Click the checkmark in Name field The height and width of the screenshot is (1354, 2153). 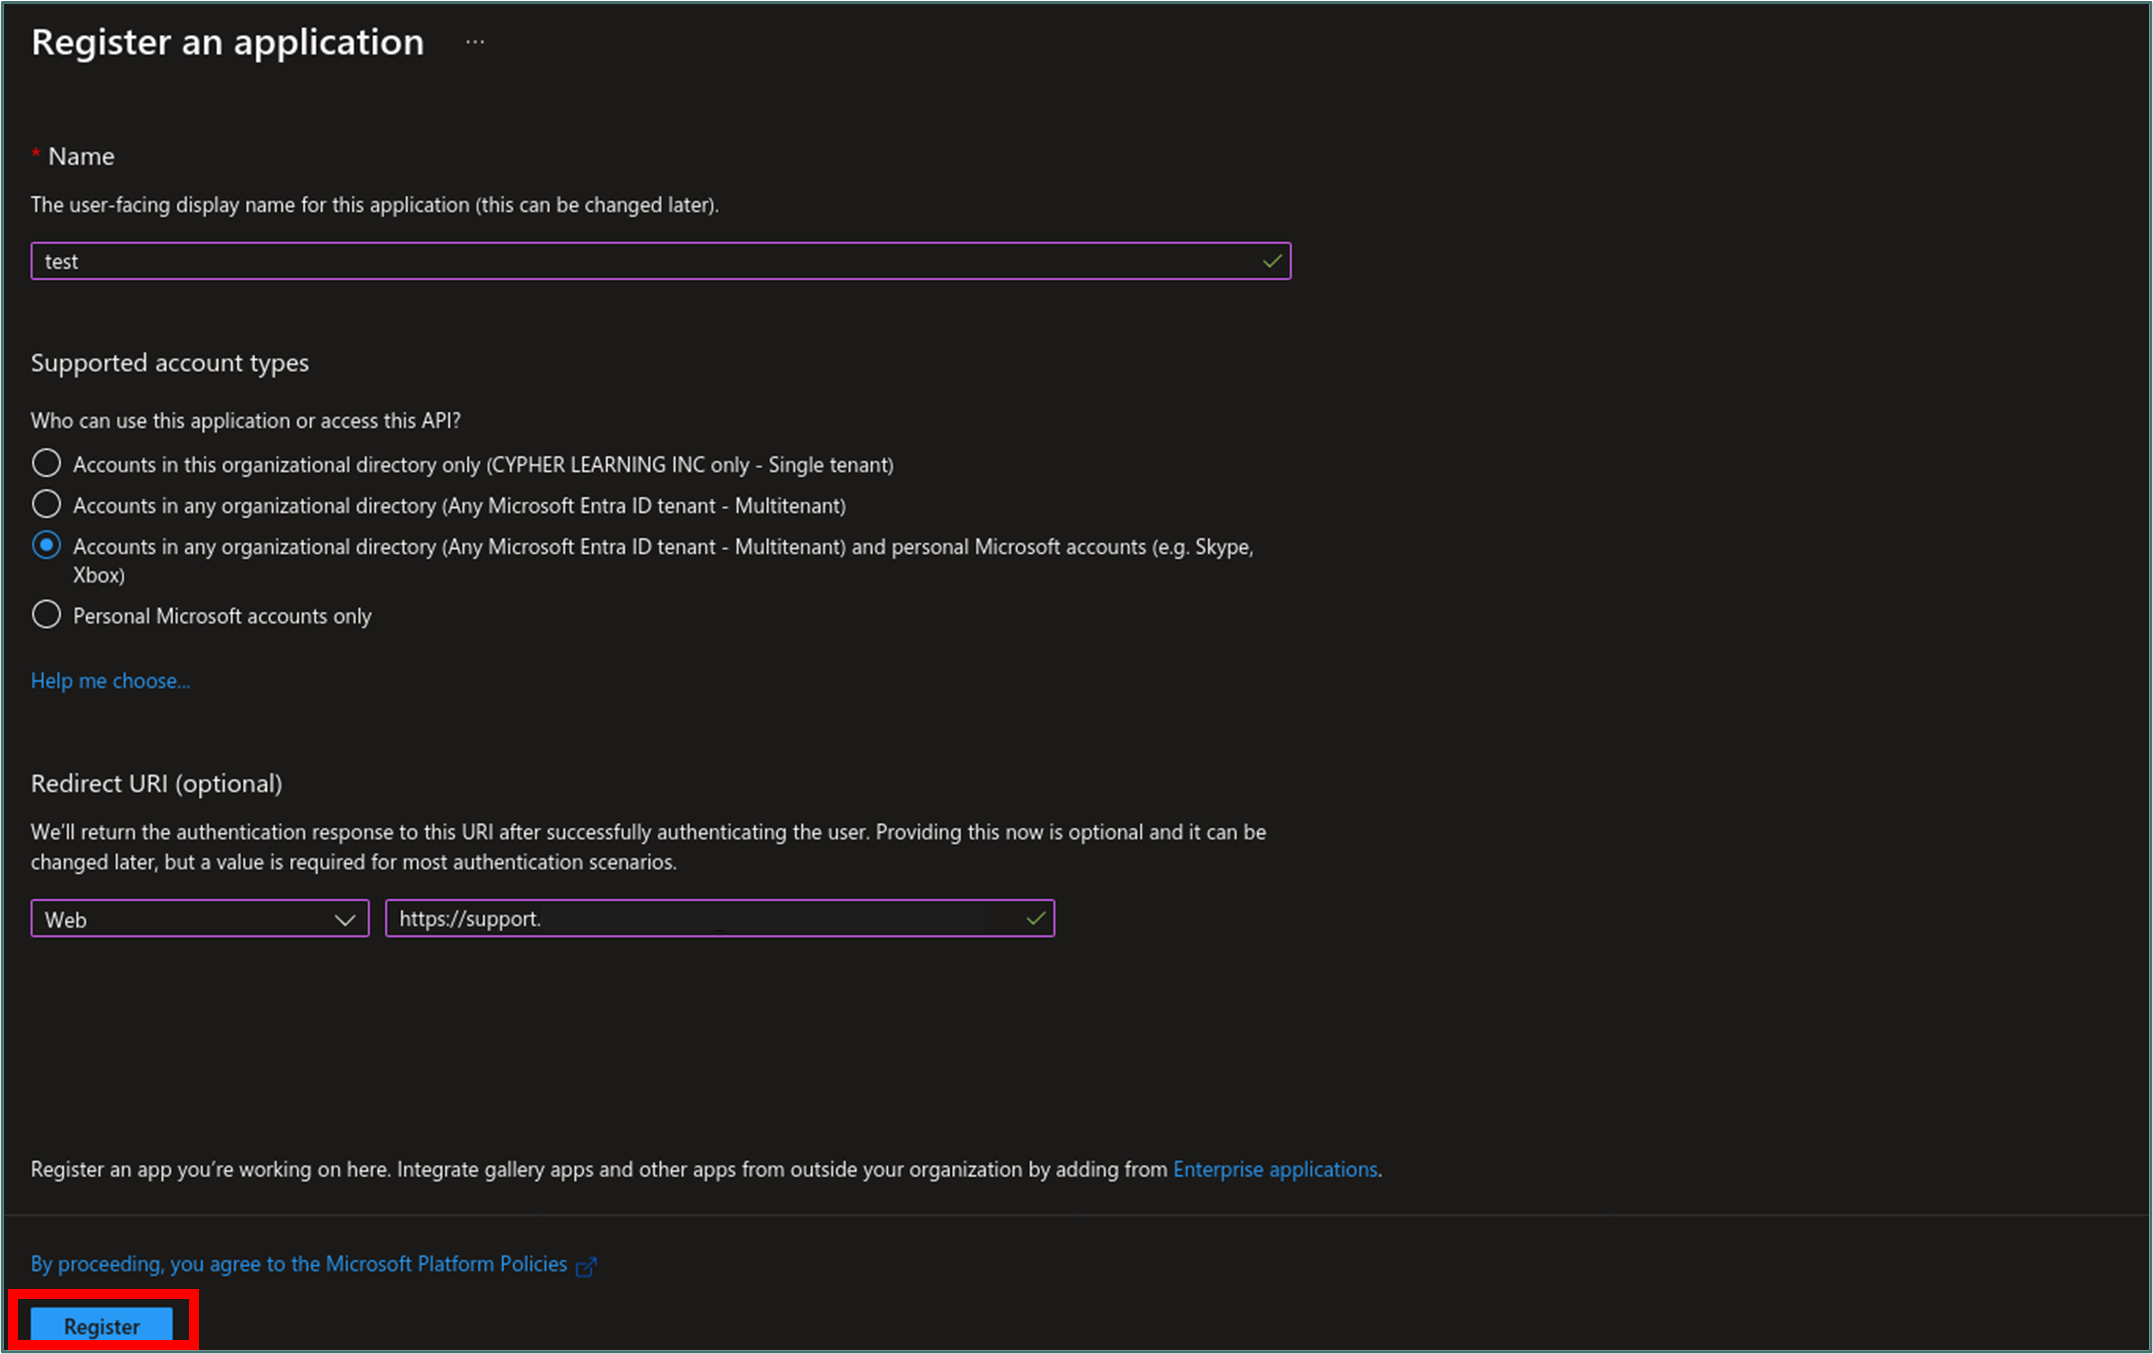tap(1271, 261)
